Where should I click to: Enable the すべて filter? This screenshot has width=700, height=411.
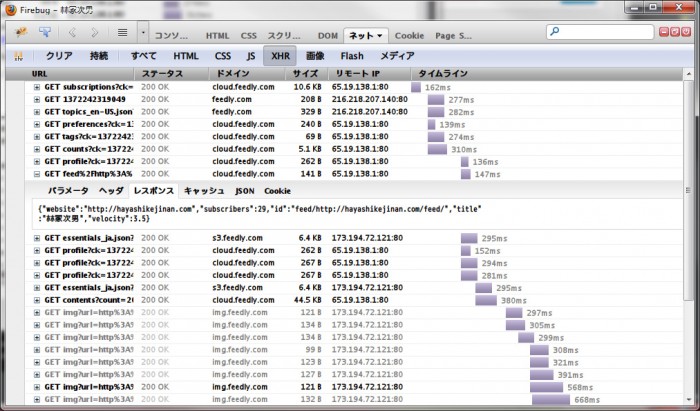144,56
